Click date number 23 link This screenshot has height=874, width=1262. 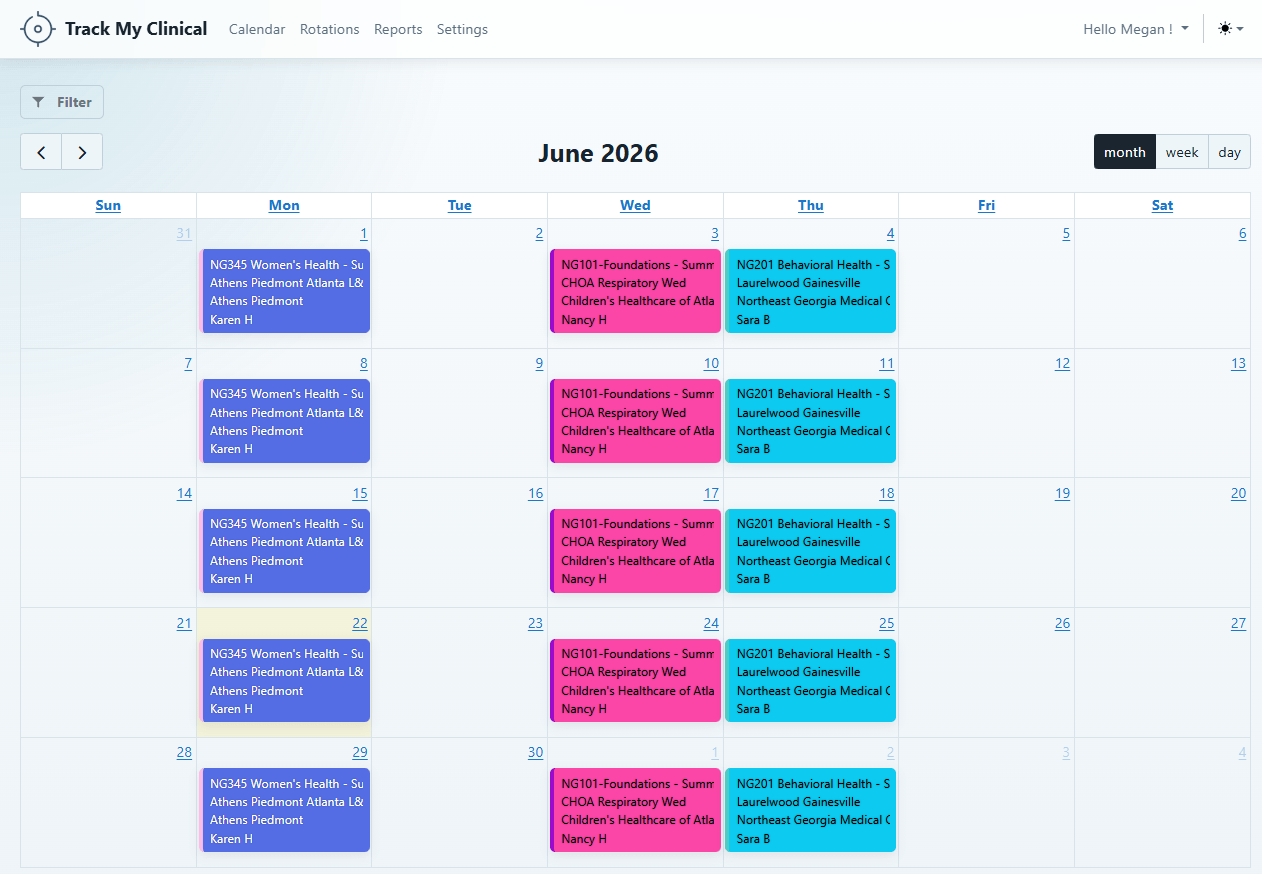click(x=536, y=624)
